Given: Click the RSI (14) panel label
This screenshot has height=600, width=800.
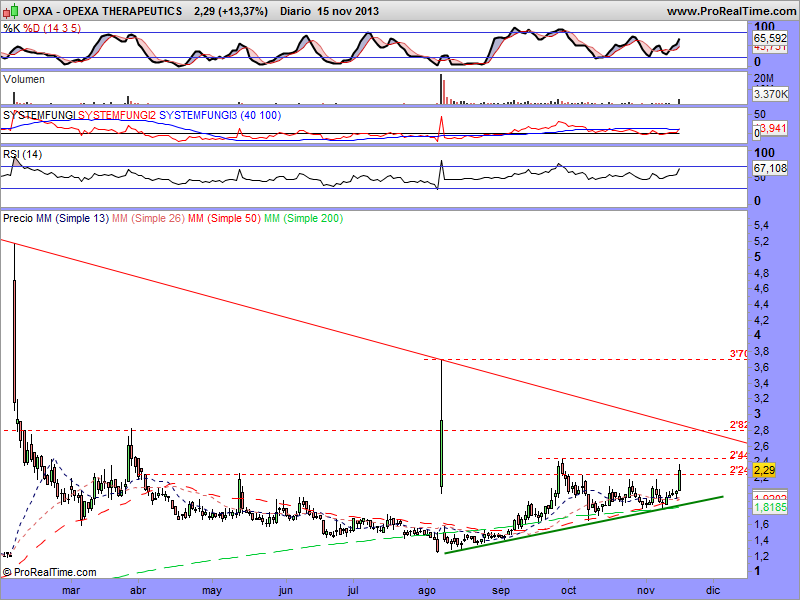Looking at the screenshot, I should point(22,154).
